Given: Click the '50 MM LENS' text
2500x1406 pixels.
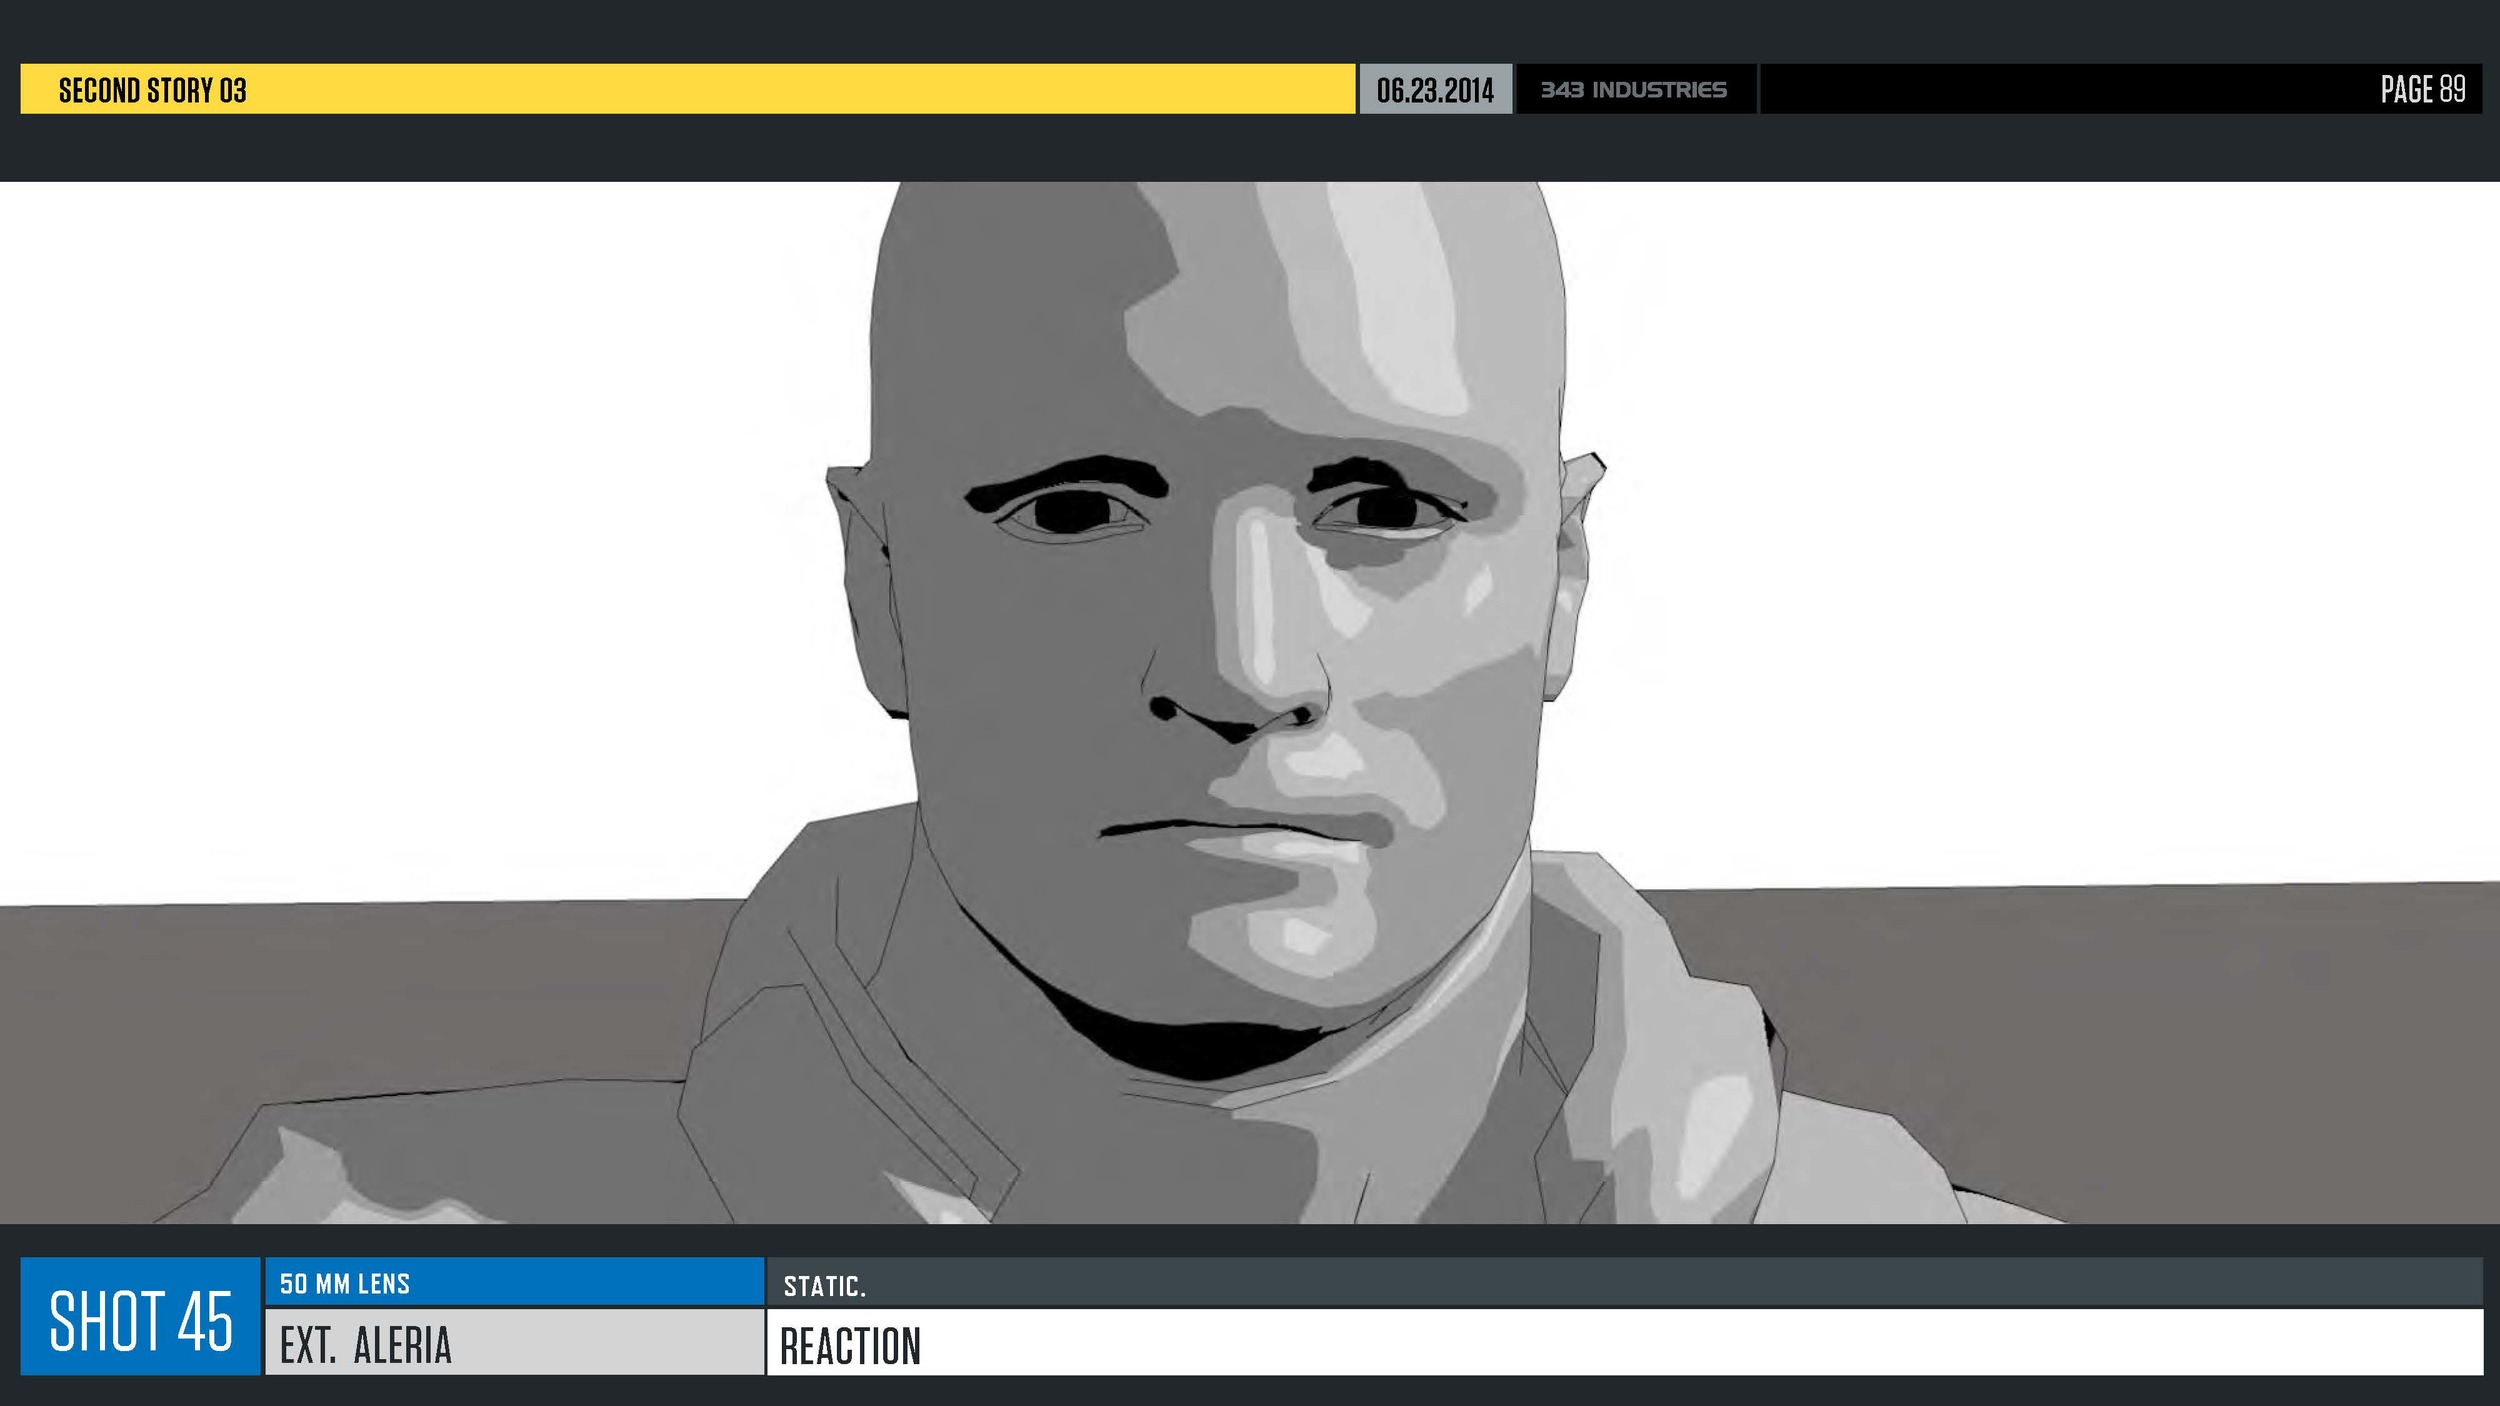Looking at the screenshot, I should (345, 1284).
